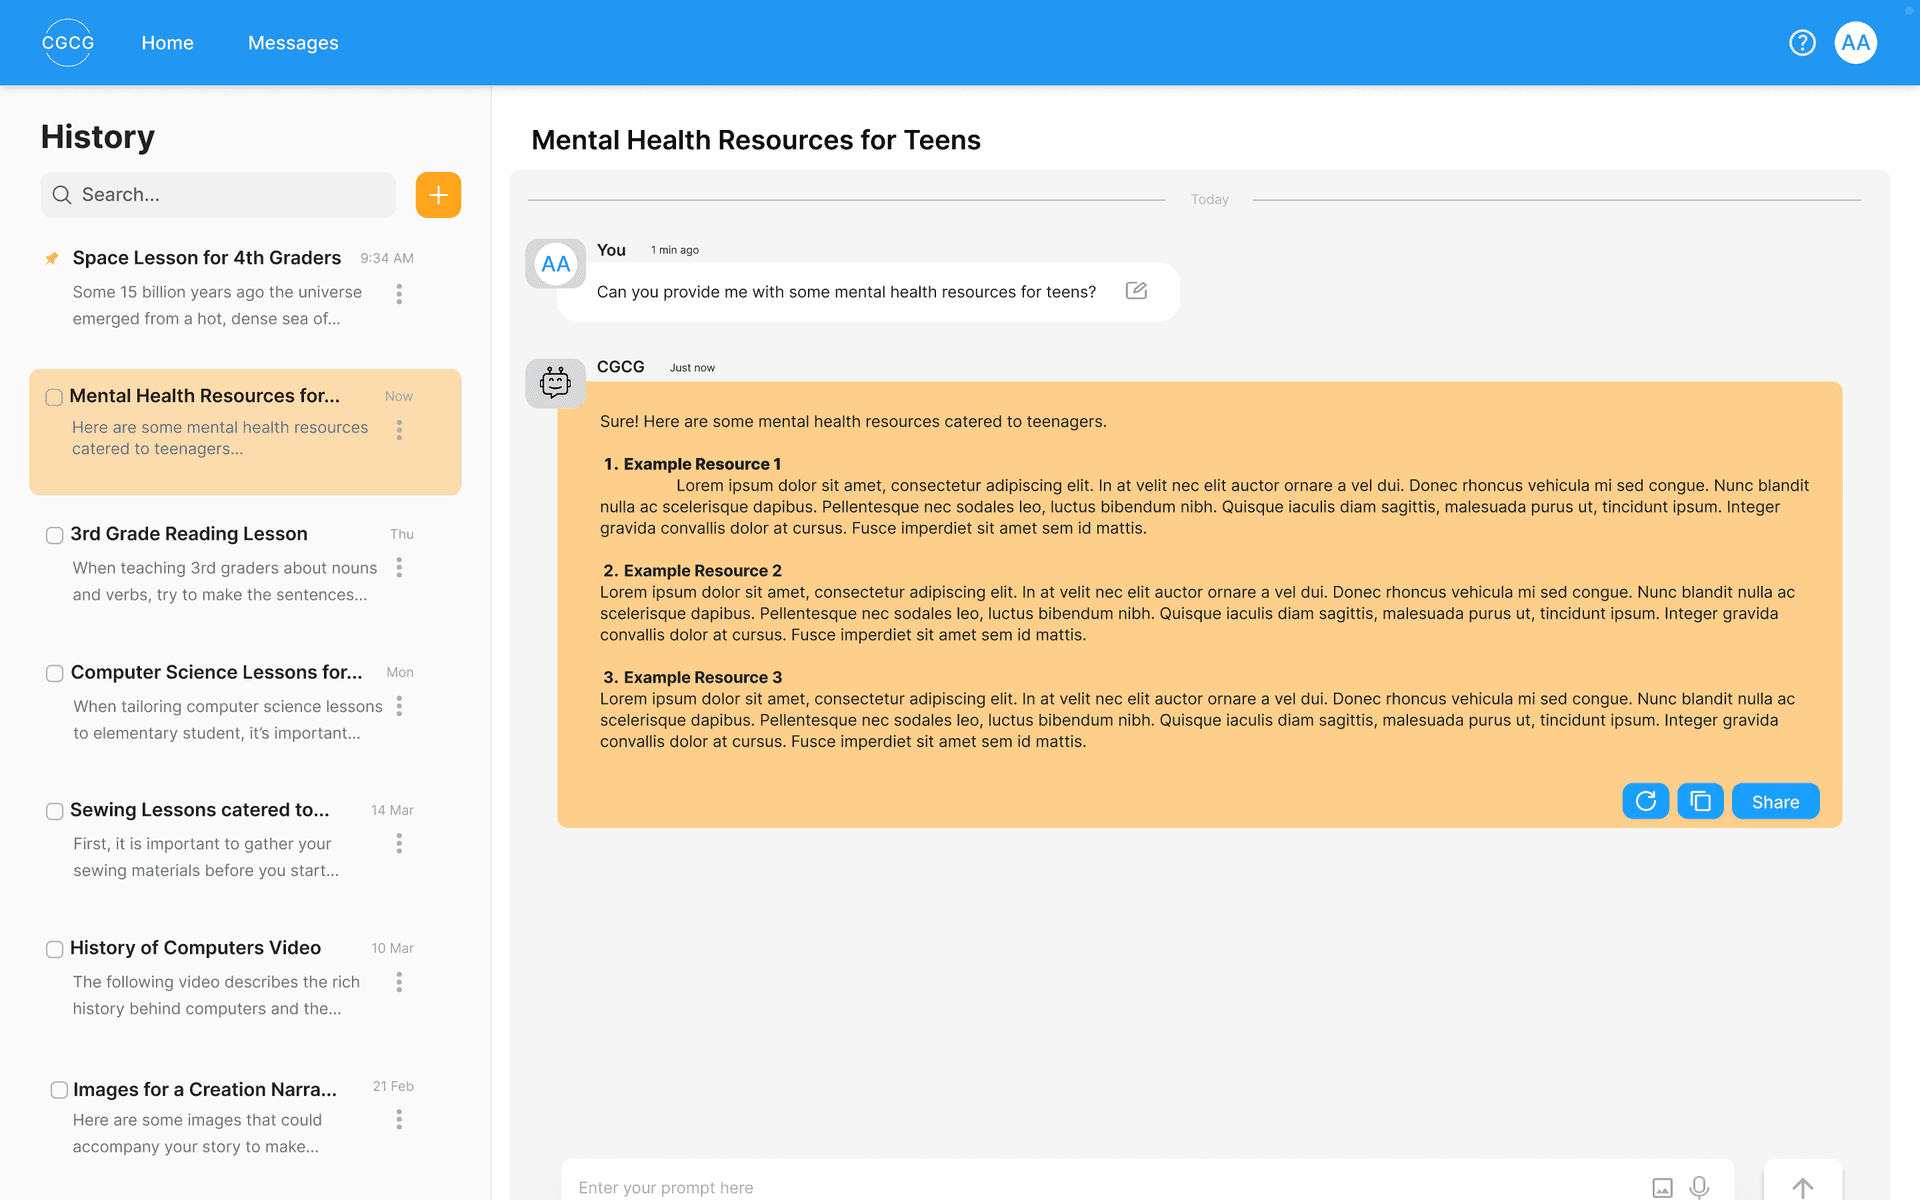Click the microphone voice input icon
Viewport: 1920px width, 1200px height.
pyautogui.click(x=1699, y=1187)
